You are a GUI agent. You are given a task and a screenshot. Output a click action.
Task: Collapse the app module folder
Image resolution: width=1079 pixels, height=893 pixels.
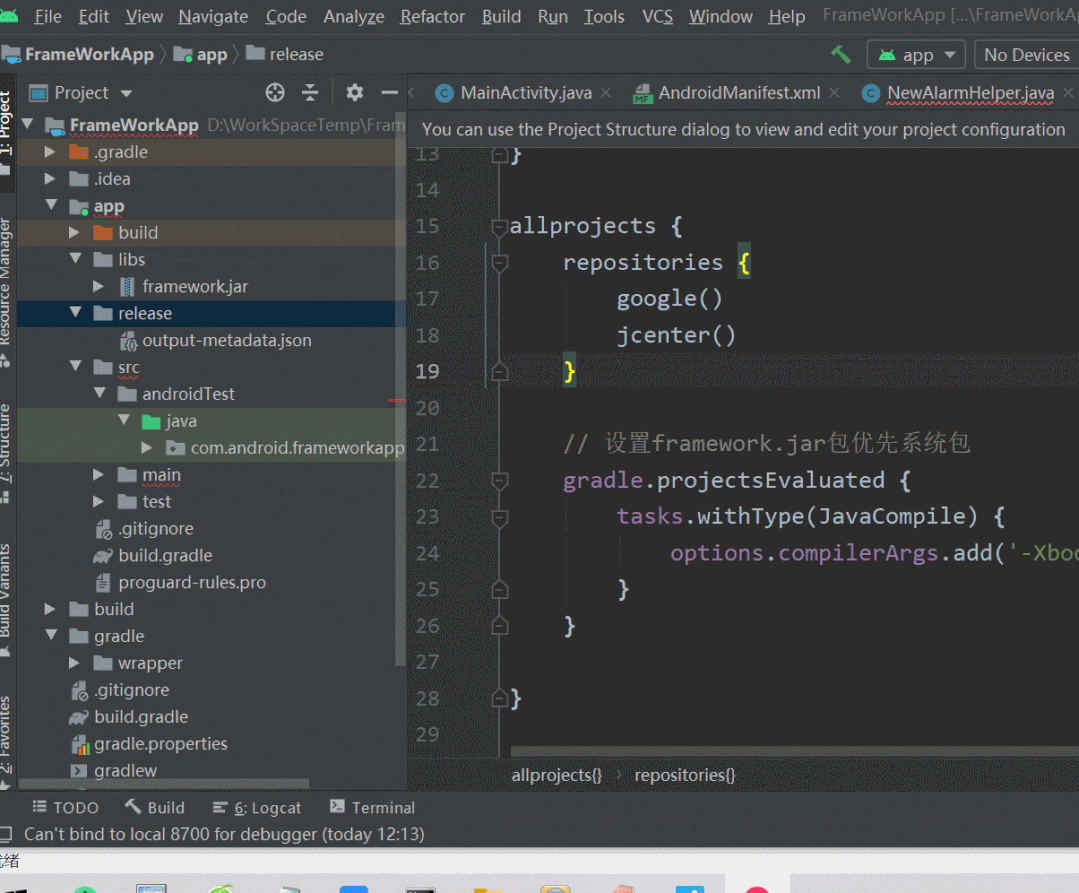(51, 205)
